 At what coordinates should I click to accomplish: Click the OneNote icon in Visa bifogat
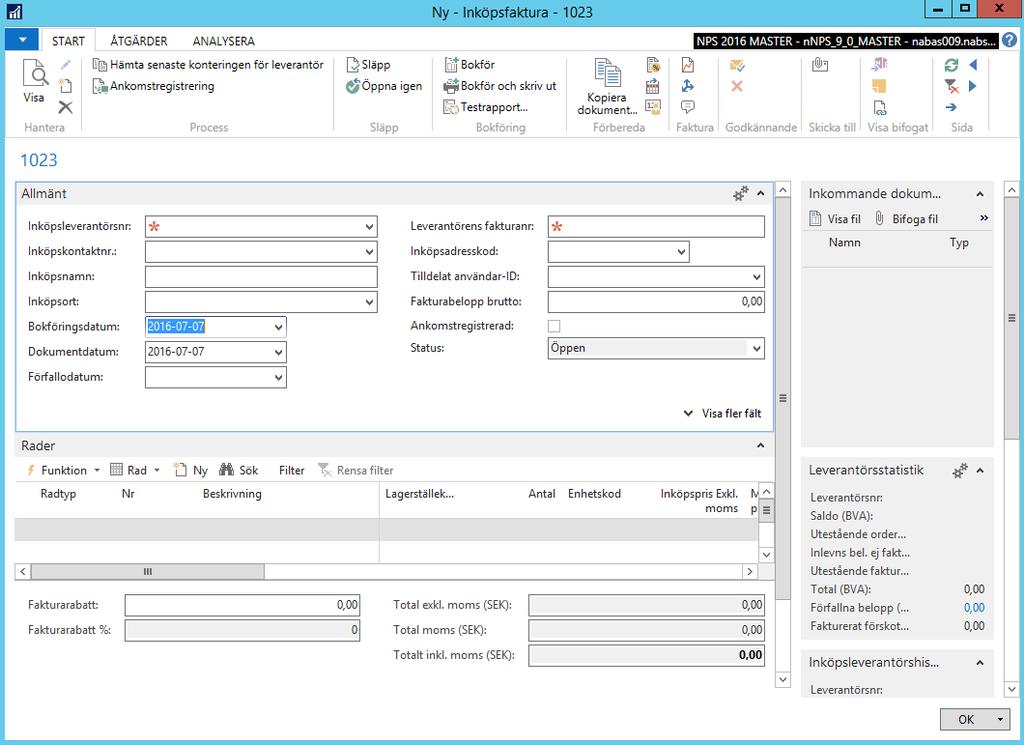(880, 64)
